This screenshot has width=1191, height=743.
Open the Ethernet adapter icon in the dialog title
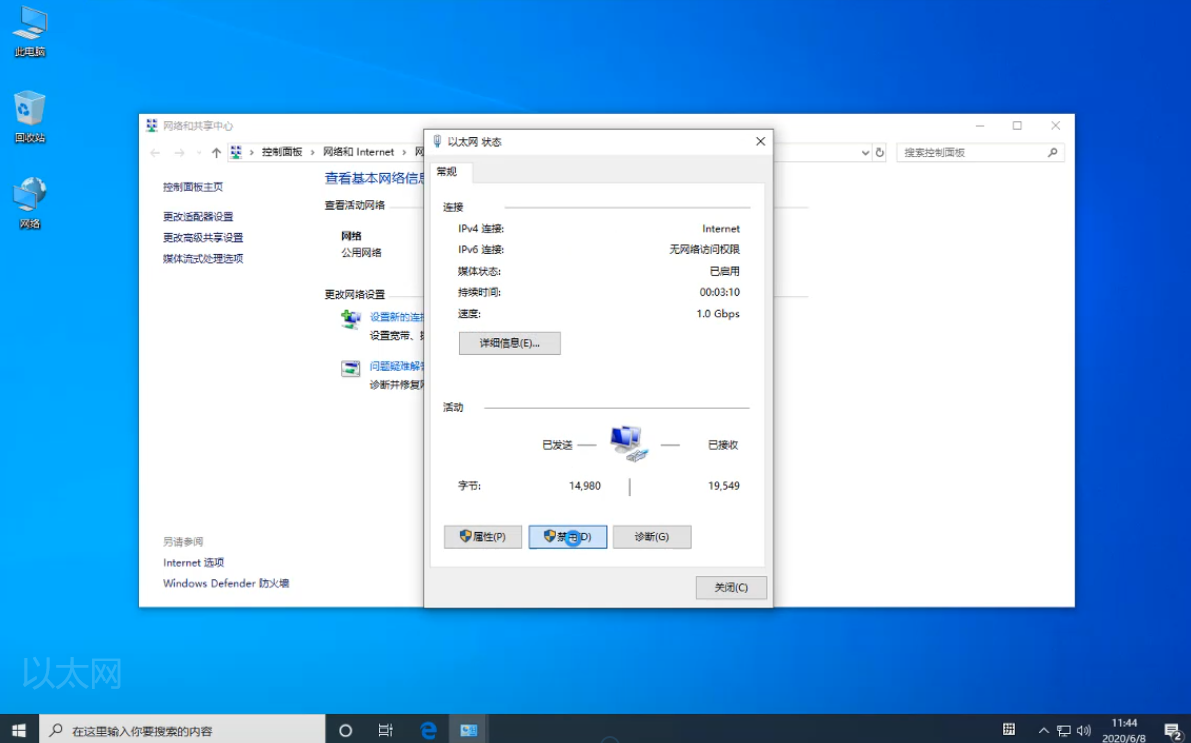coord(437,141)
